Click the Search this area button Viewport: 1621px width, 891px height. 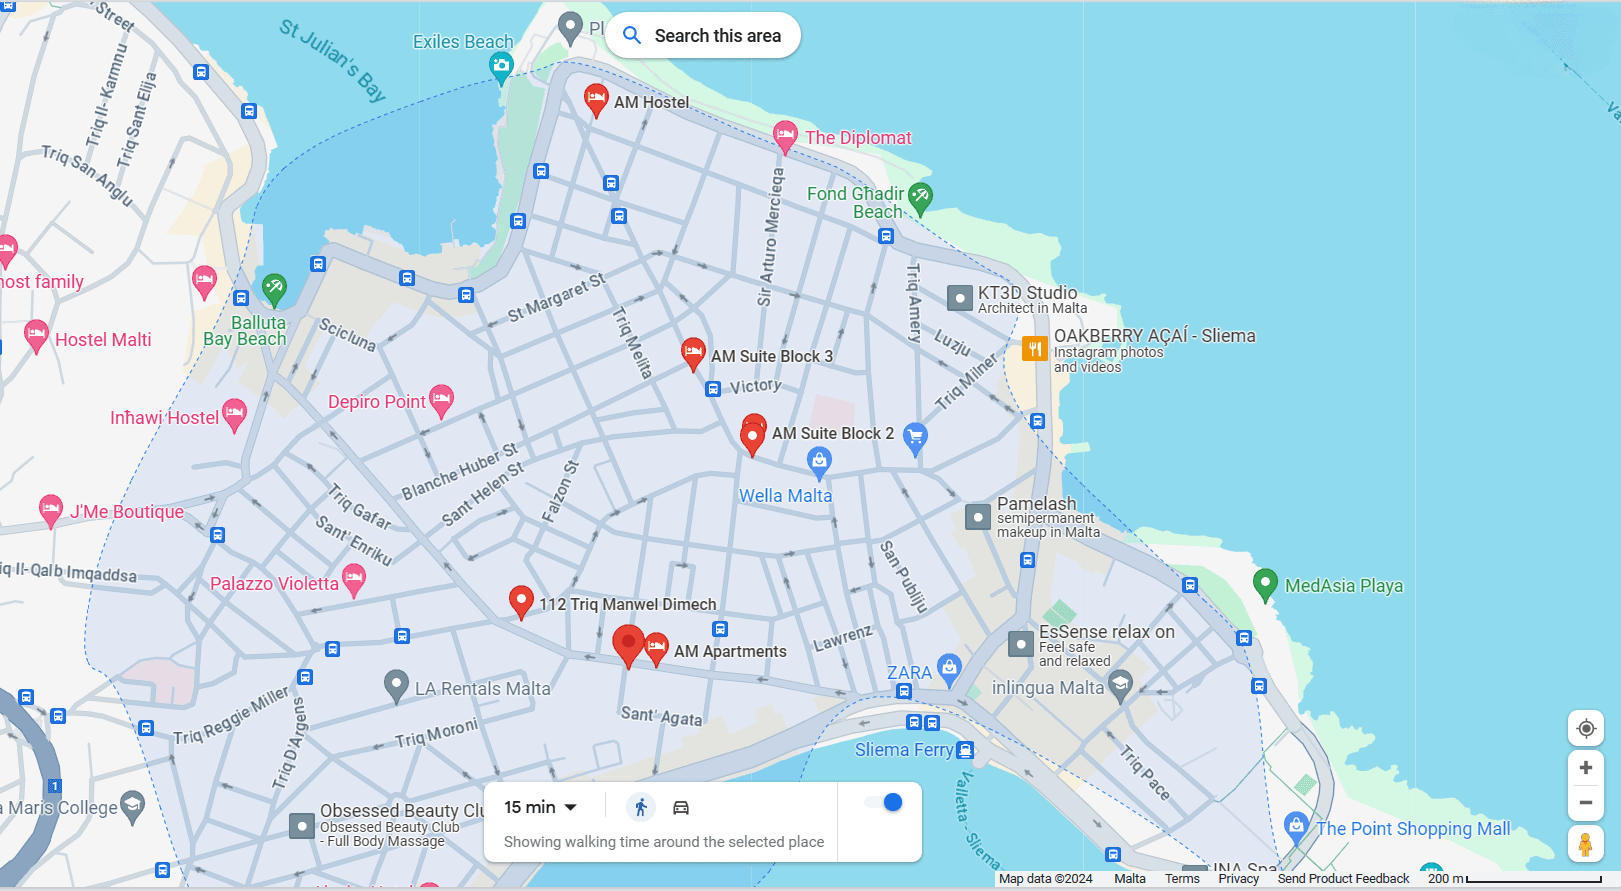(703, 36)
